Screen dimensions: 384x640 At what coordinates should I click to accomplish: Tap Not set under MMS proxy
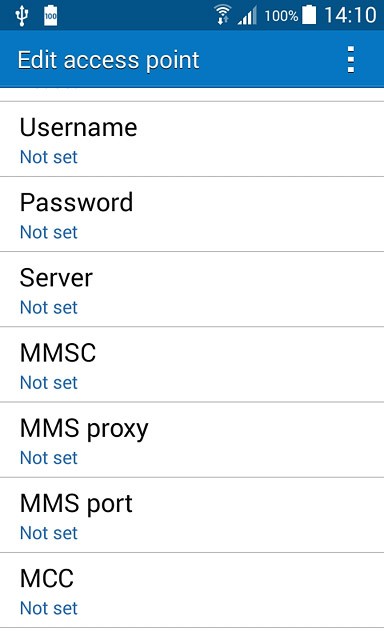click(x=49, y=458)
